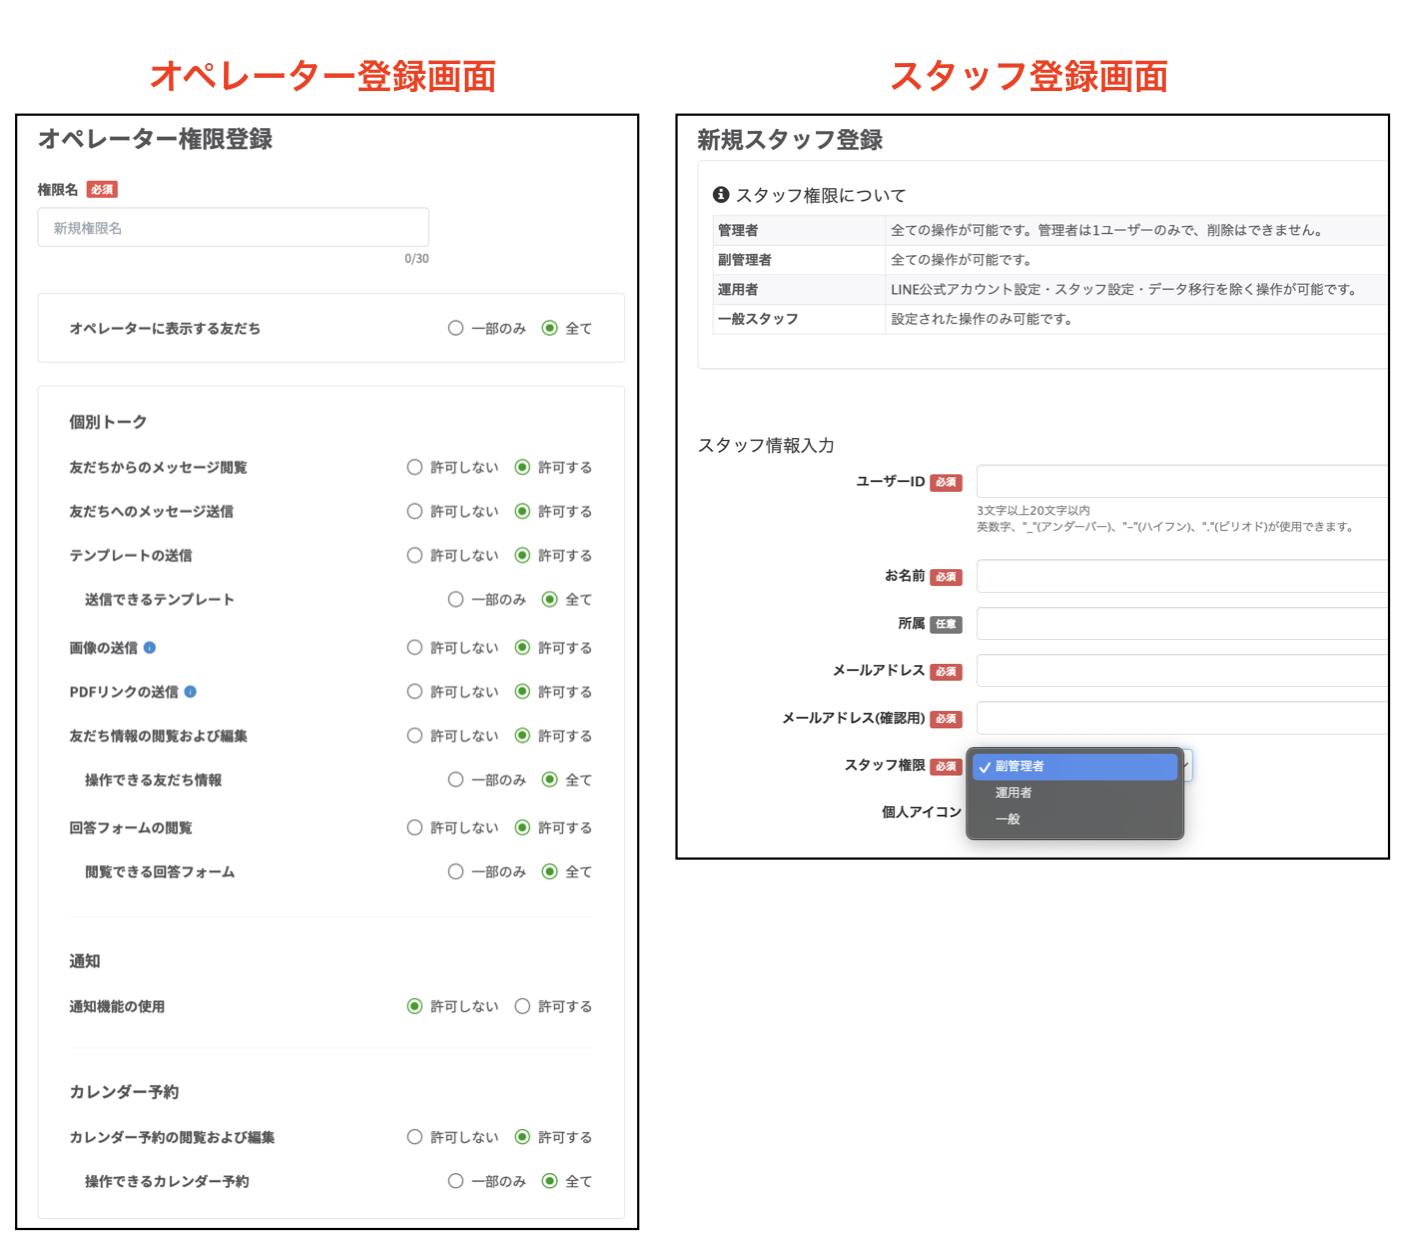The image size is (1408, 1250).
Task: Click the info icon beside PDFリンクの送信
Action: tap(192, 691)
